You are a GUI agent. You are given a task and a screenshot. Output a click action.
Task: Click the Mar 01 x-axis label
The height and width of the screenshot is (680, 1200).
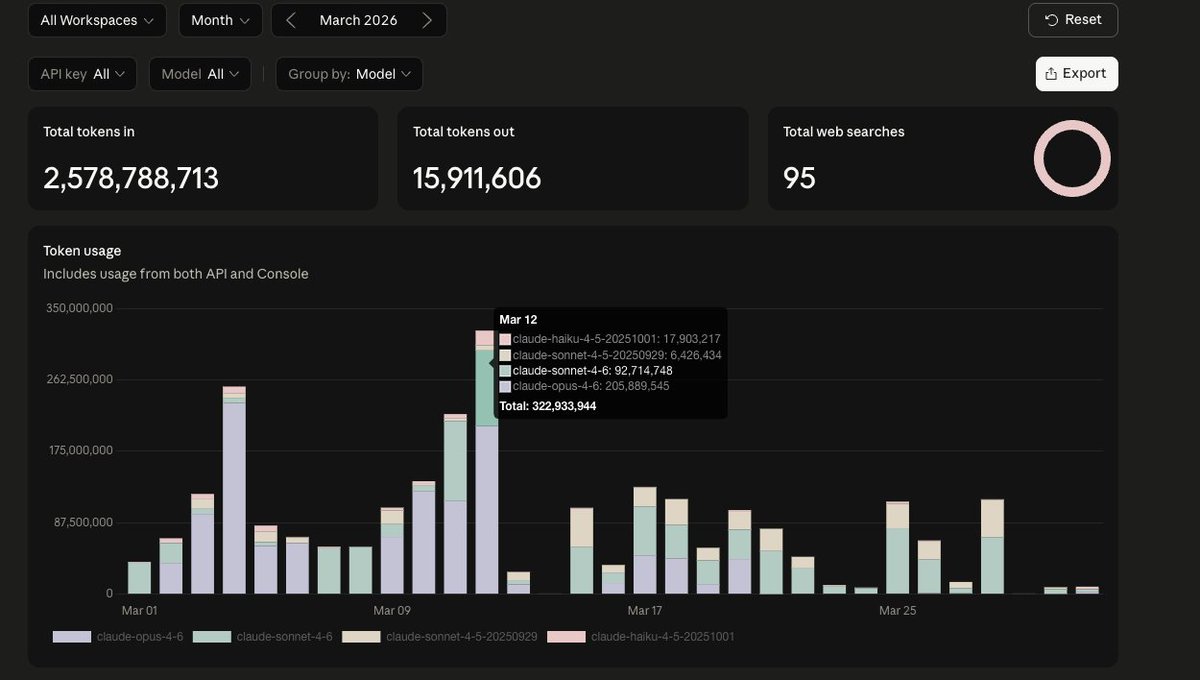point(139,610)
